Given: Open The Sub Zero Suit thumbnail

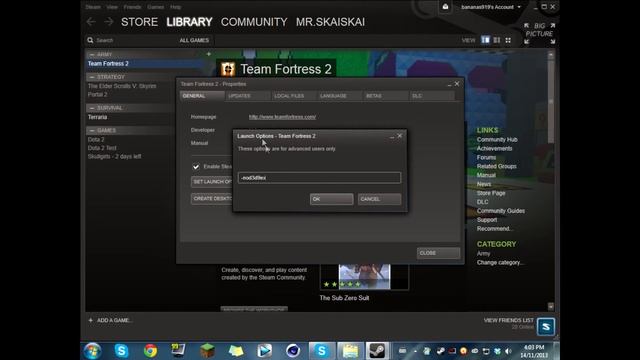Looking at the screenshot, I should 364,277.
